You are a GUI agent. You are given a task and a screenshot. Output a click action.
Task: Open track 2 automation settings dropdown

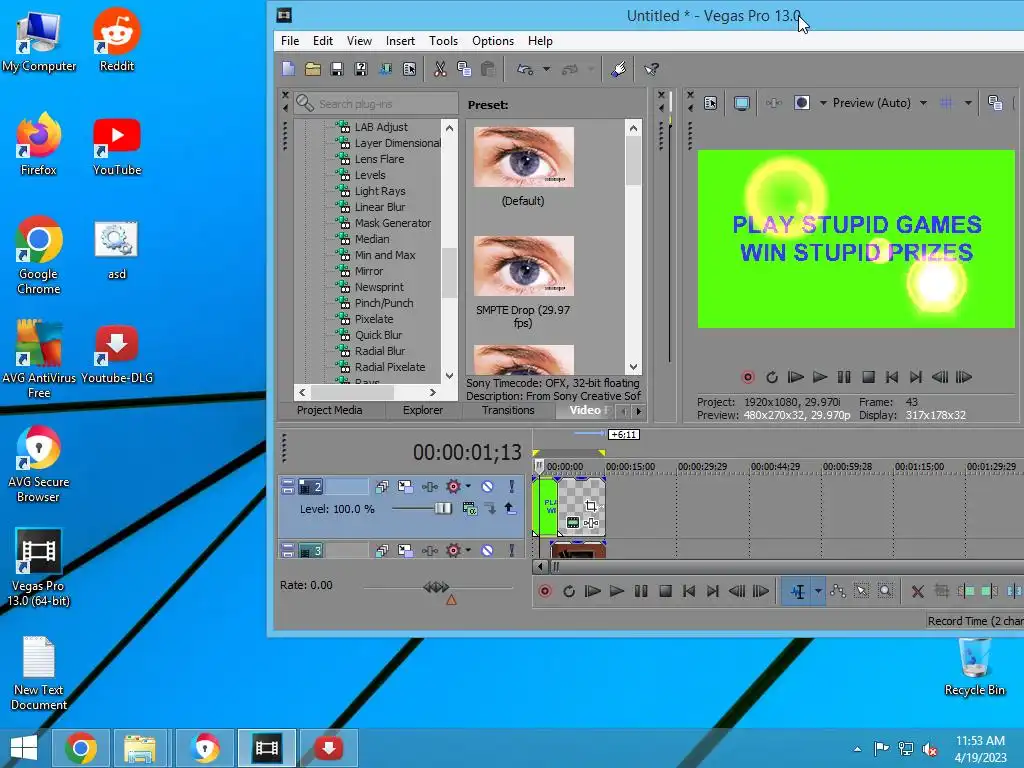(468, 486)
